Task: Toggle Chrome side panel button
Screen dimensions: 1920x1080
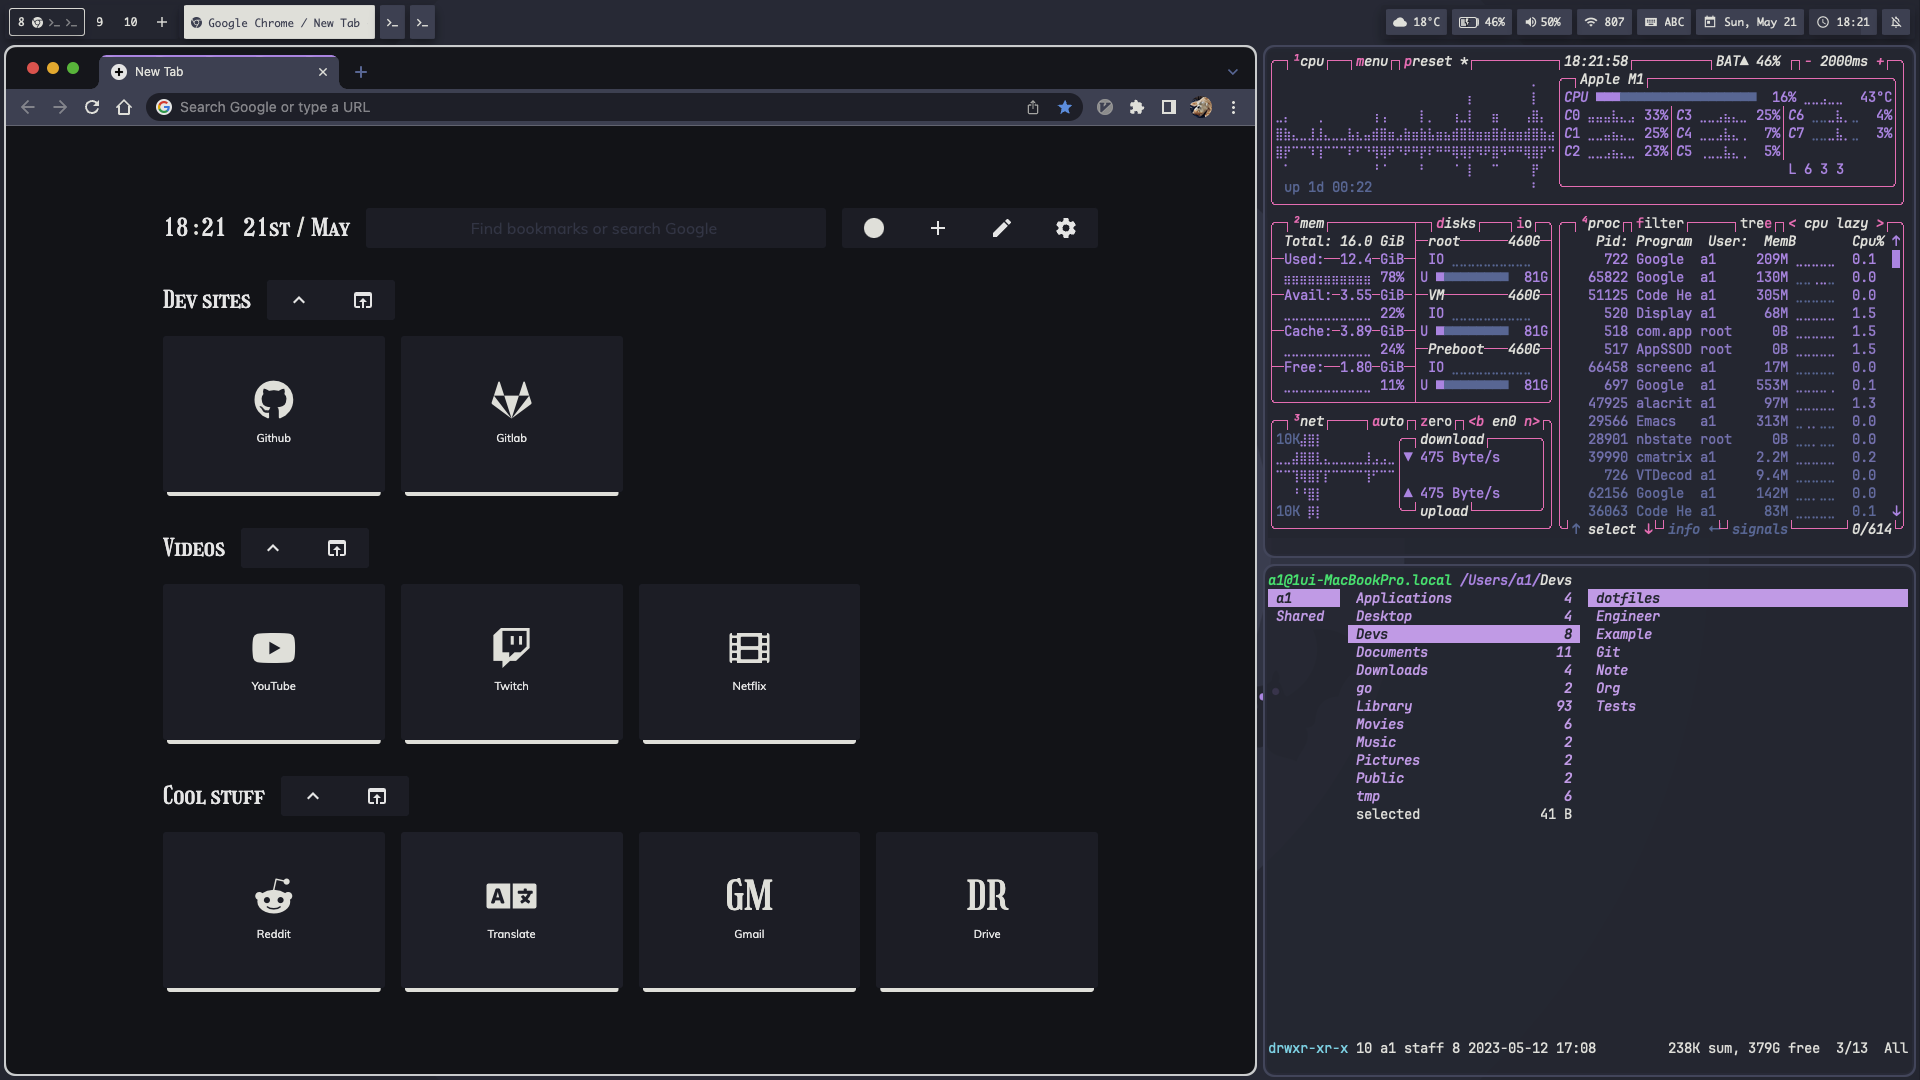Action: click(x=1168, y=107)
